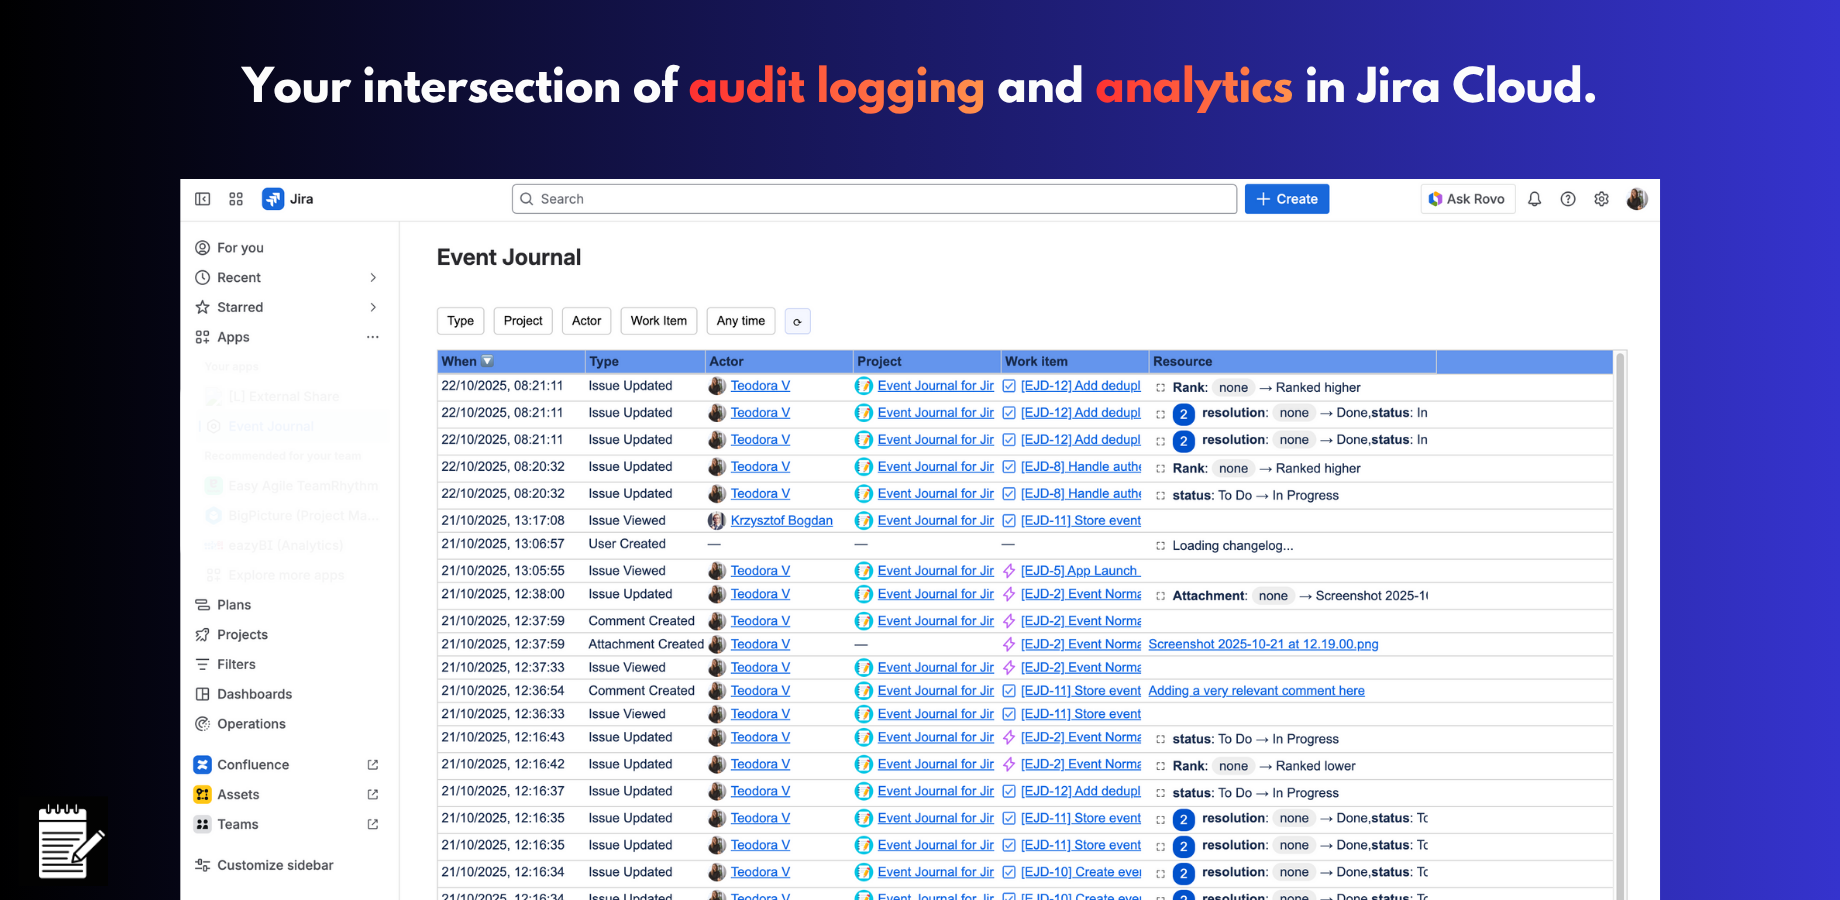Open the Jira app switcher grid icon
This screenshot has width=1840, height=900.
[x=236, y=198]
